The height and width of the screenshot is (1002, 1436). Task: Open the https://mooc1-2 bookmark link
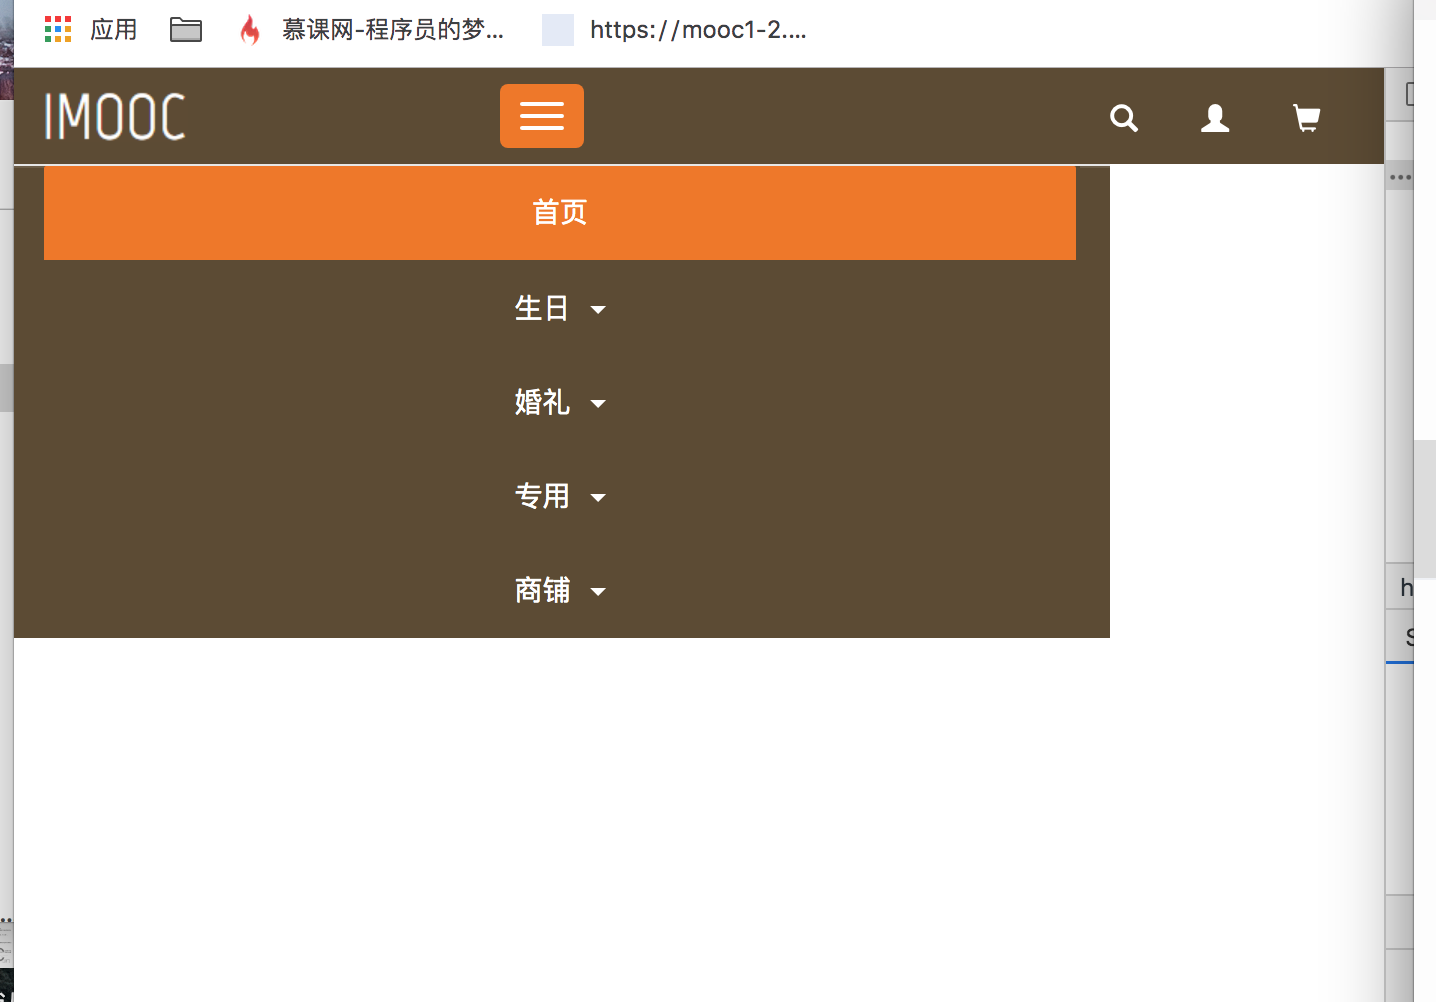[x=698, y=29]
